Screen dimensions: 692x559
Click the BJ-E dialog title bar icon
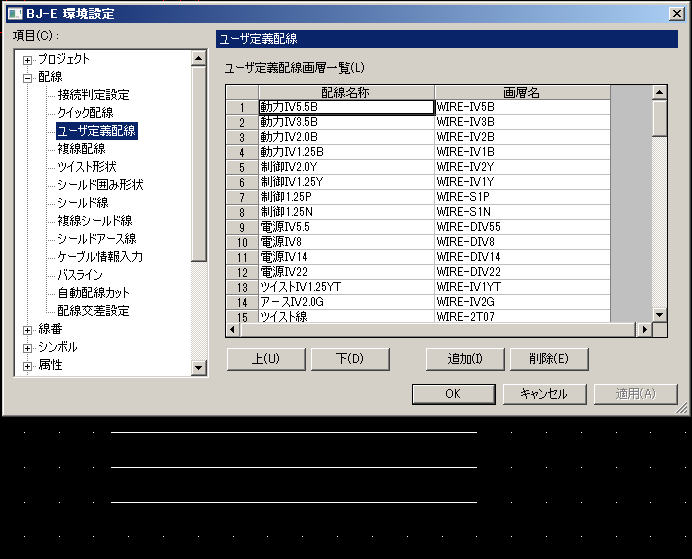(15, 14)
